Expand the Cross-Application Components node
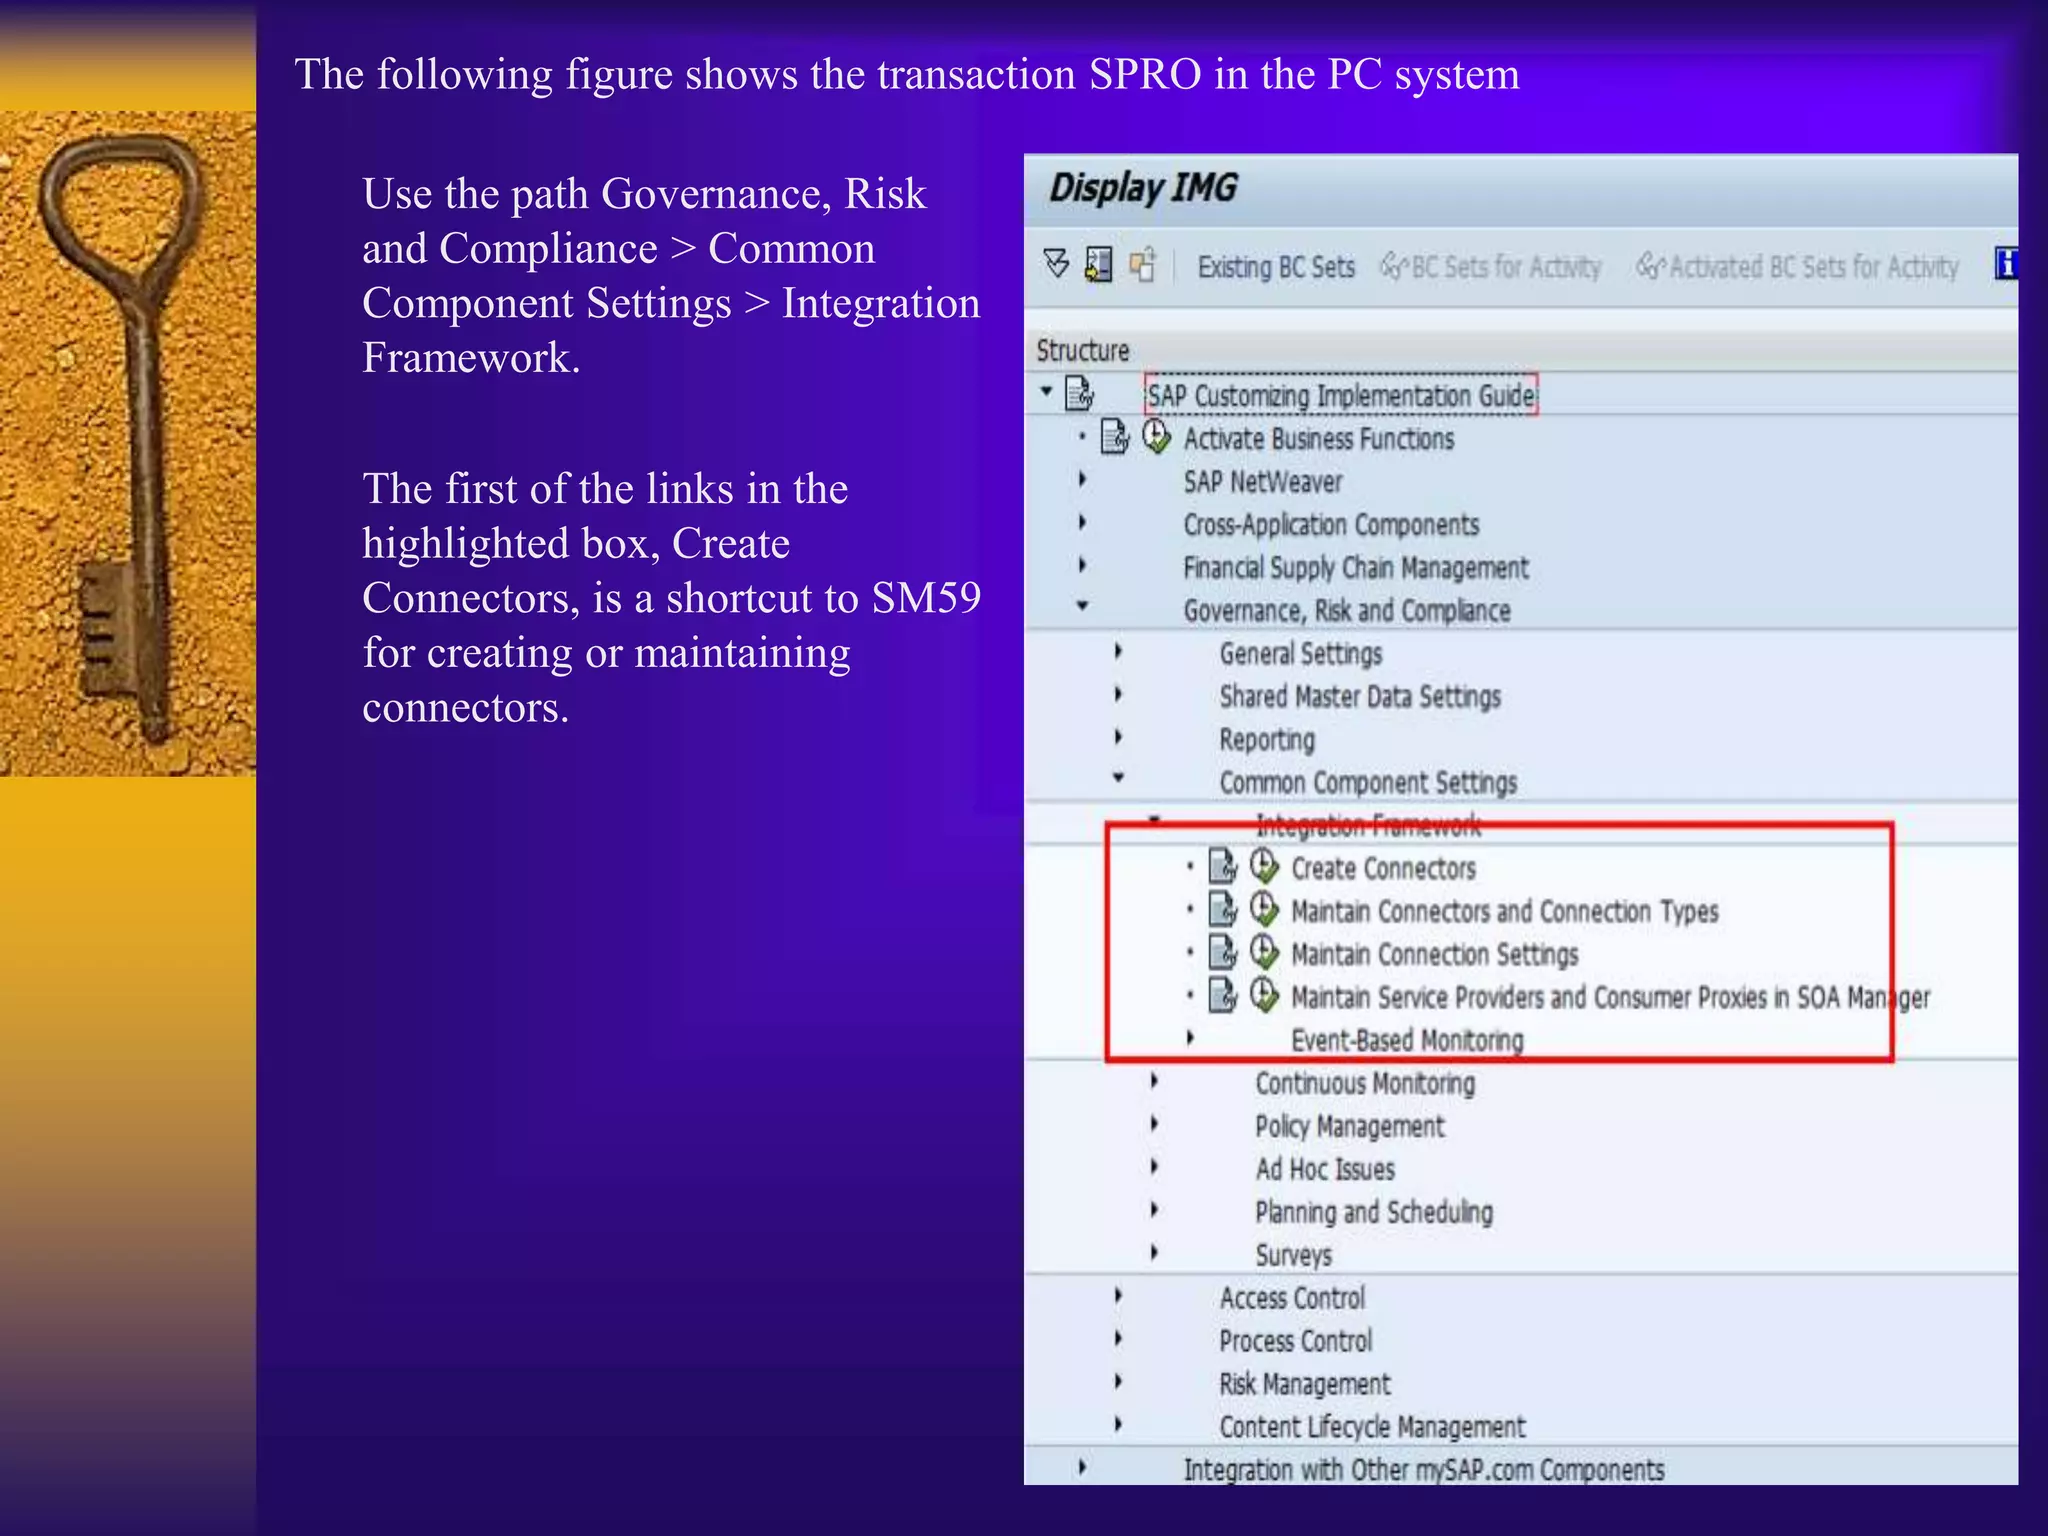The height and width of the screenshot is (1536, 2048). [x=1082, y=523]
